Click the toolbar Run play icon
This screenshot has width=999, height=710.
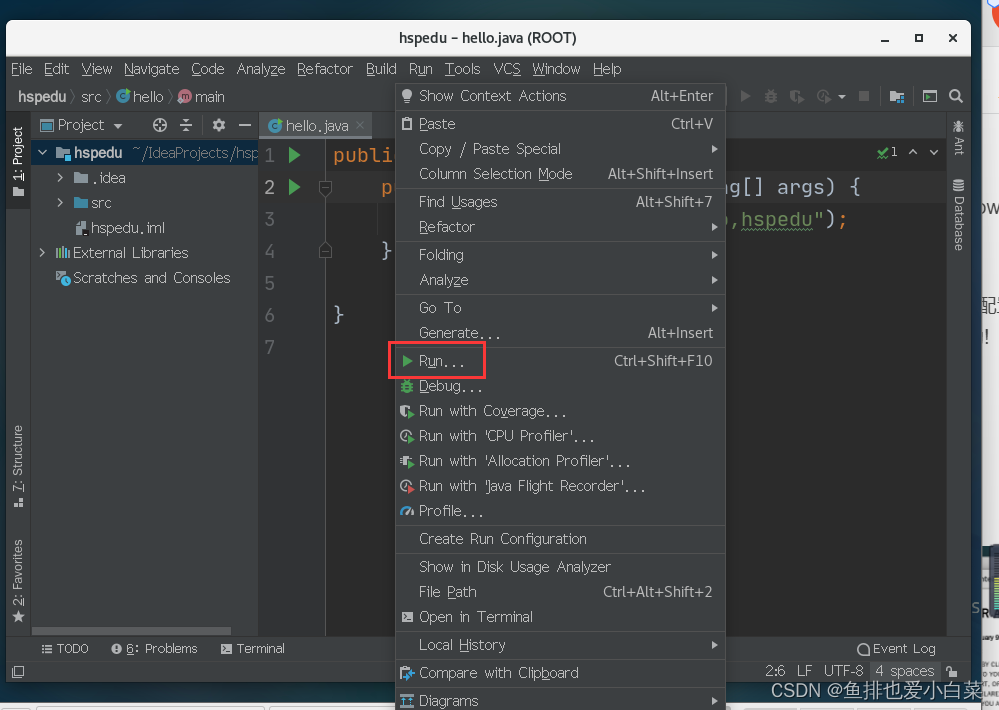(745, 96)
